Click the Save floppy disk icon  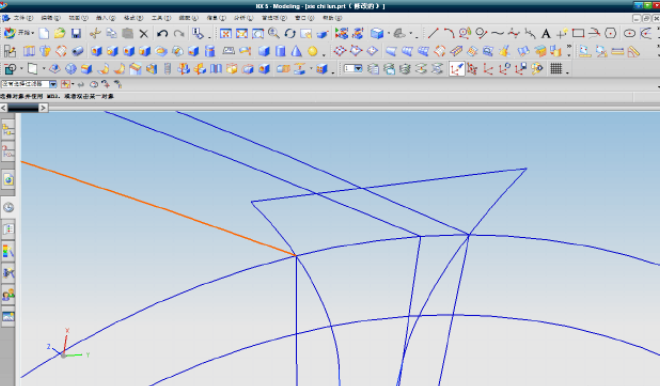pos(76,33)
